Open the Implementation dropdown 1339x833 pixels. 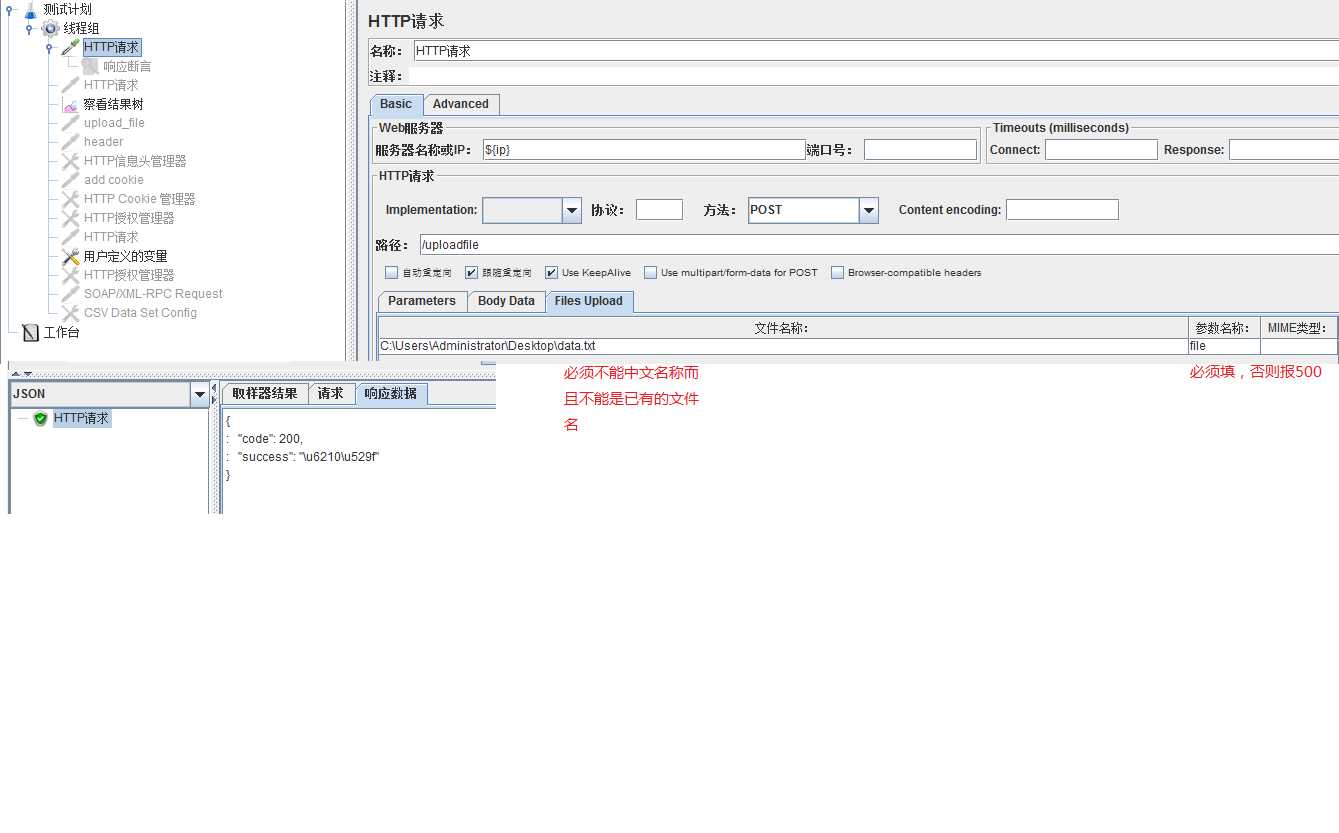tap(571, 210)
